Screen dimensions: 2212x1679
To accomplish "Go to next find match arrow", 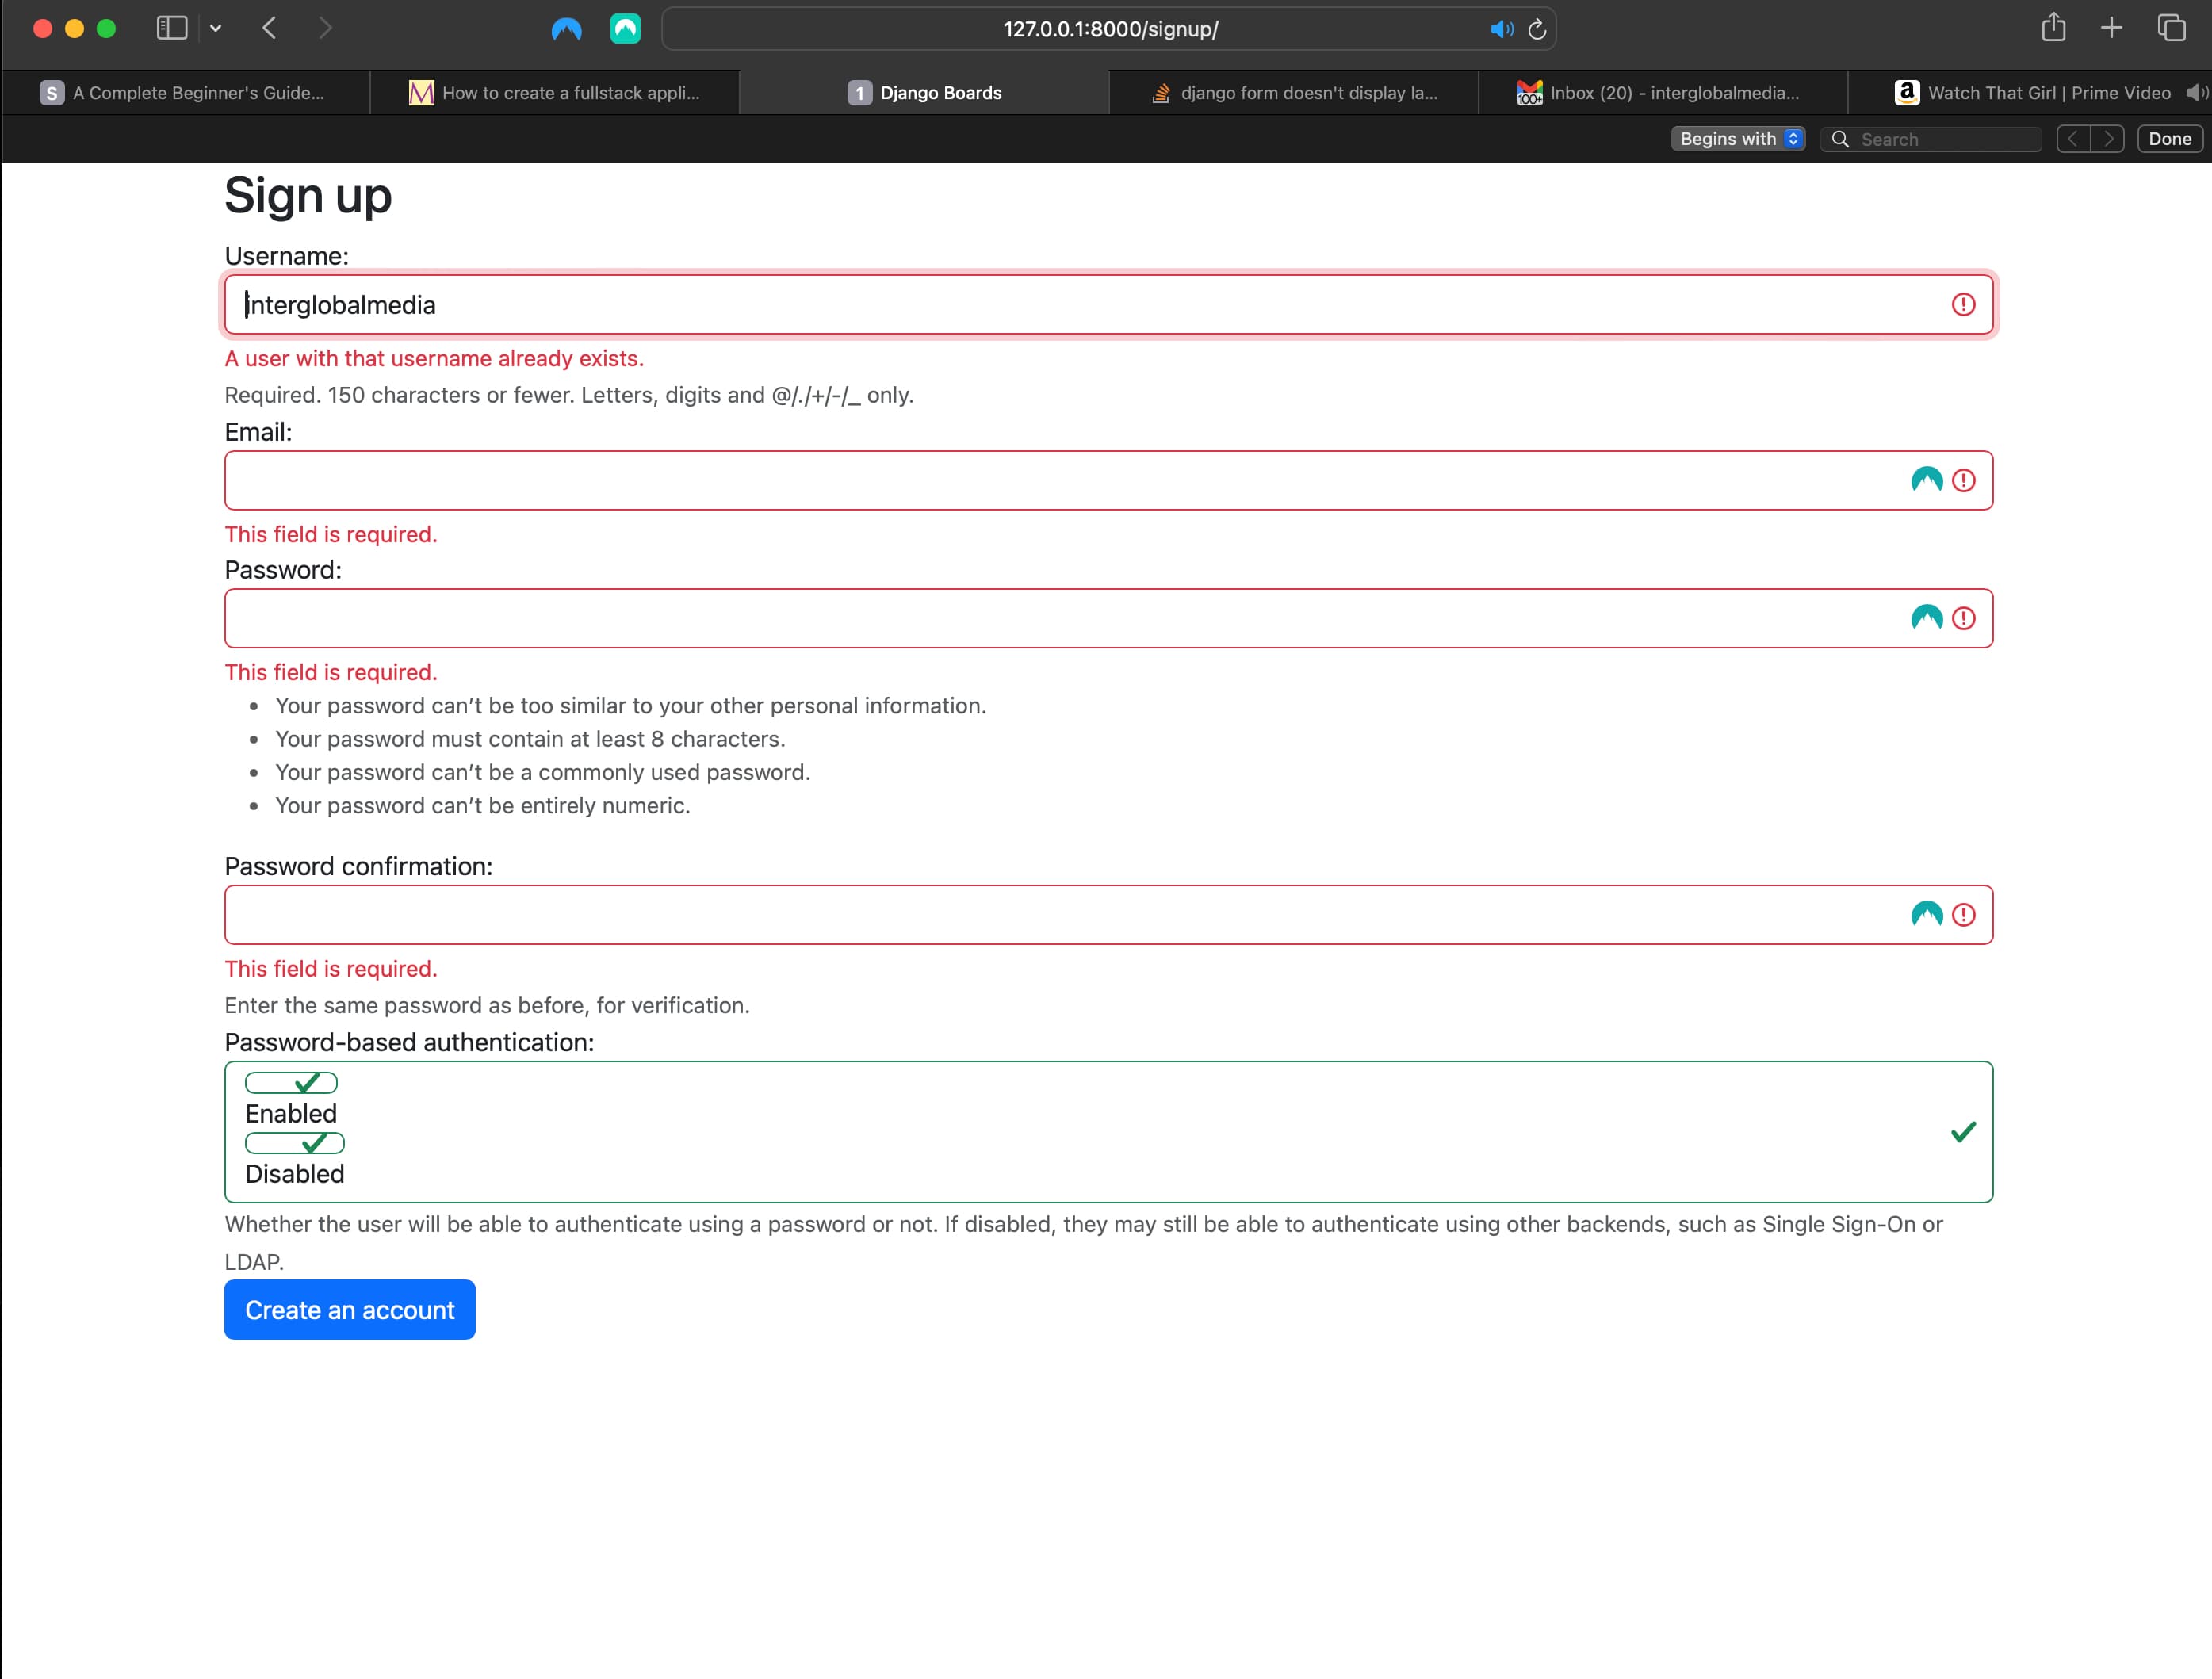I will pos(2108,139).
